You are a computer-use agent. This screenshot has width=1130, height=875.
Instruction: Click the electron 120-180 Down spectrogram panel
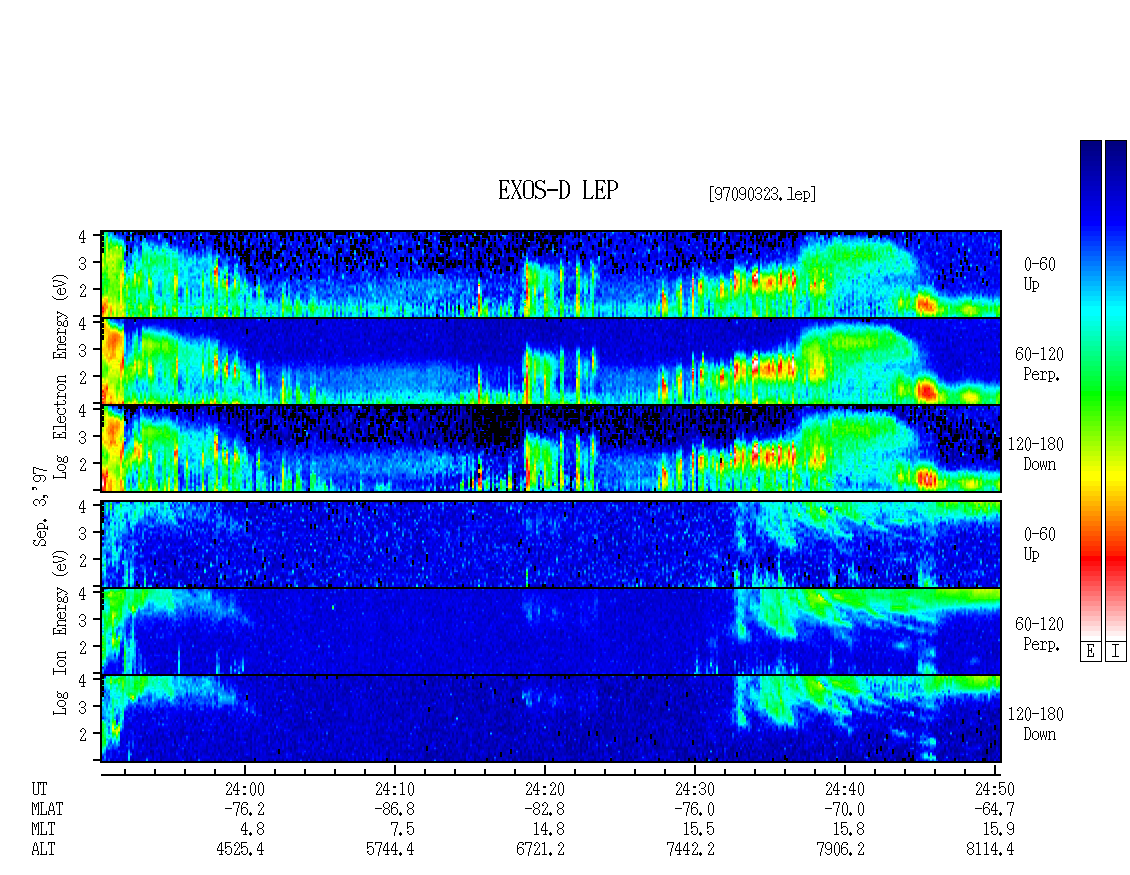point(551,448)
